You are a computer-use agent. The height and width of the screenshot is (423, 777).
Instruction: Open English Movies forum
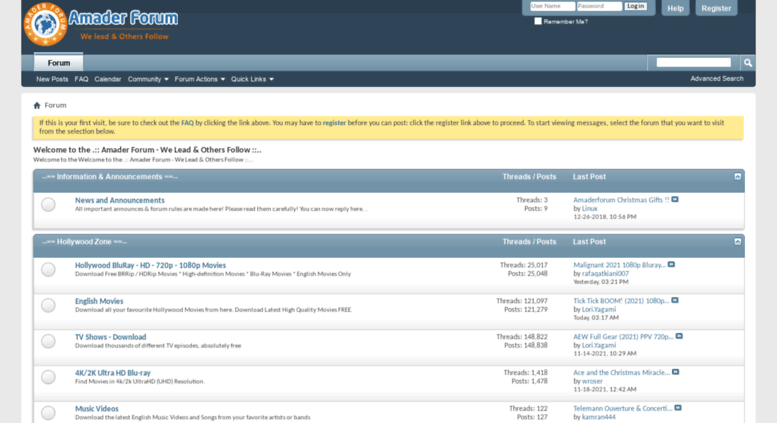coord(99,301)
